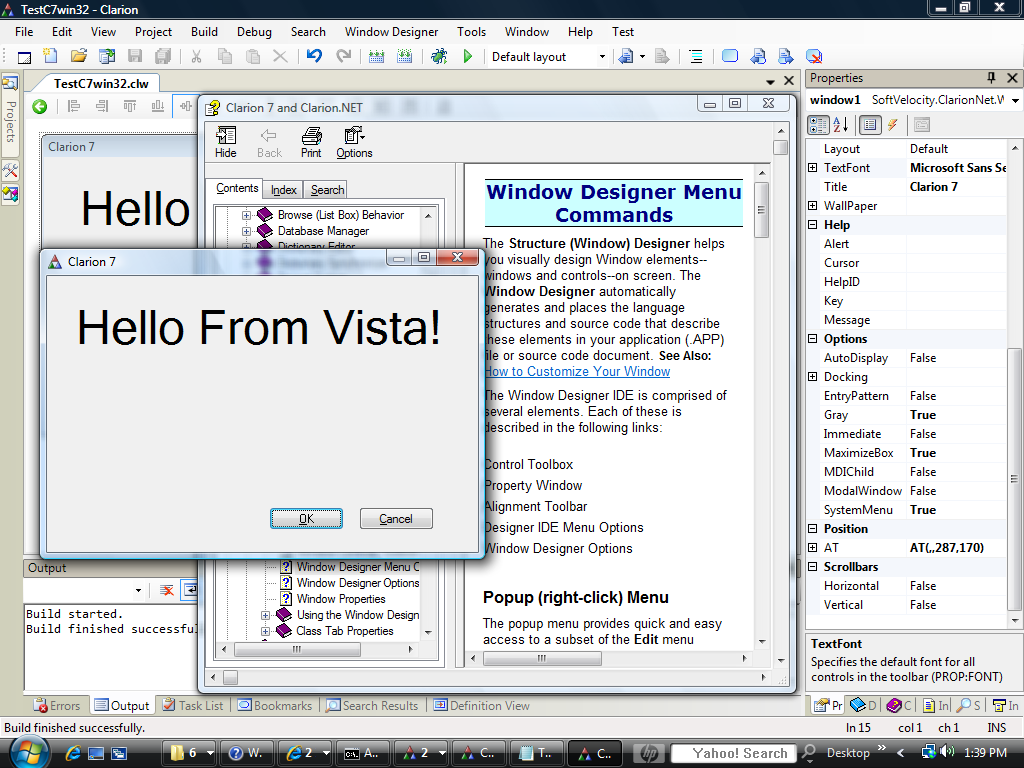Collapse the Options property category
This screenshot has height=768, width=1024.
pyautogui.click(x=812, y=339)
